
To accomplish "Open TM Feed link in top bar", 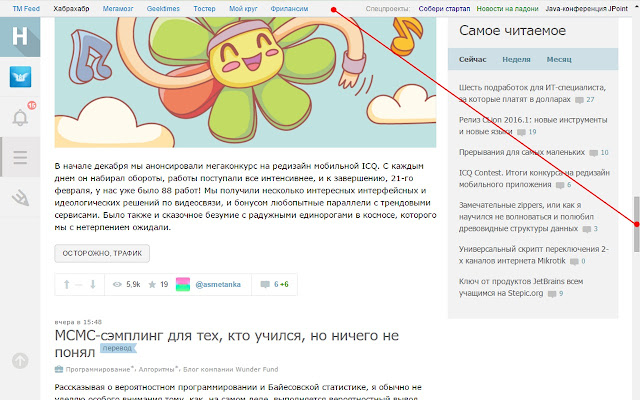I will 26,9.
